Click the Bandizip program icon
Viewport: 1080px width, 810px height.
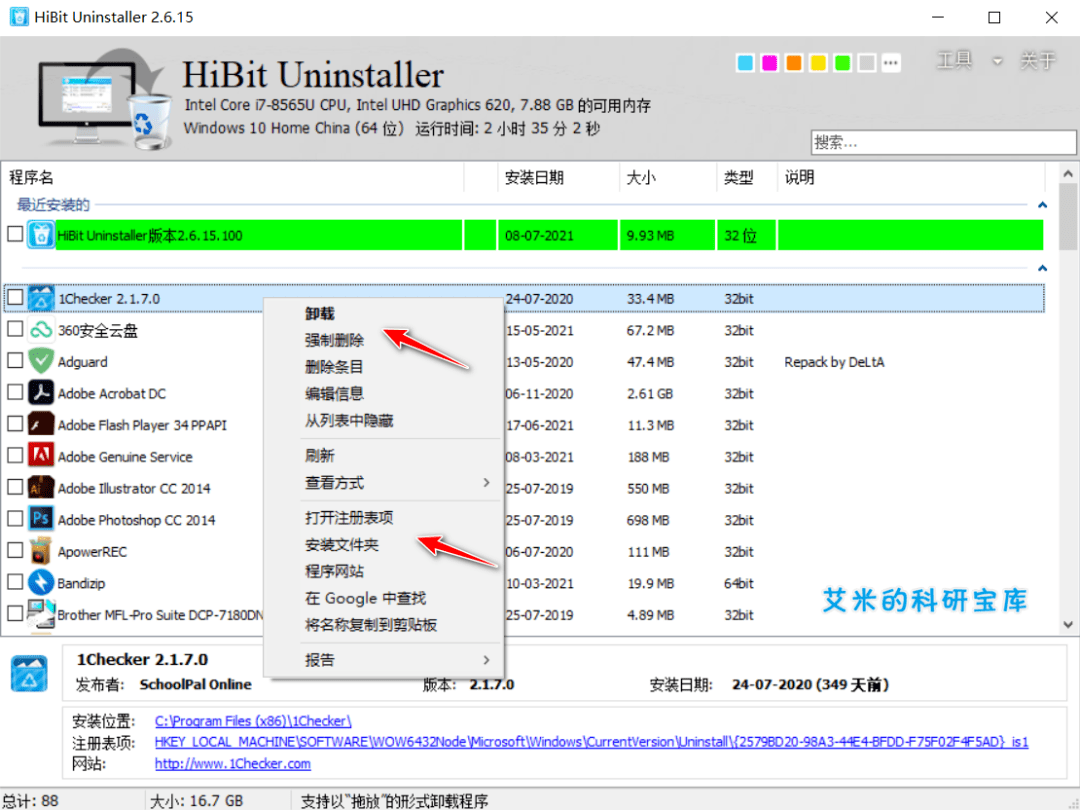click(41, 583)
